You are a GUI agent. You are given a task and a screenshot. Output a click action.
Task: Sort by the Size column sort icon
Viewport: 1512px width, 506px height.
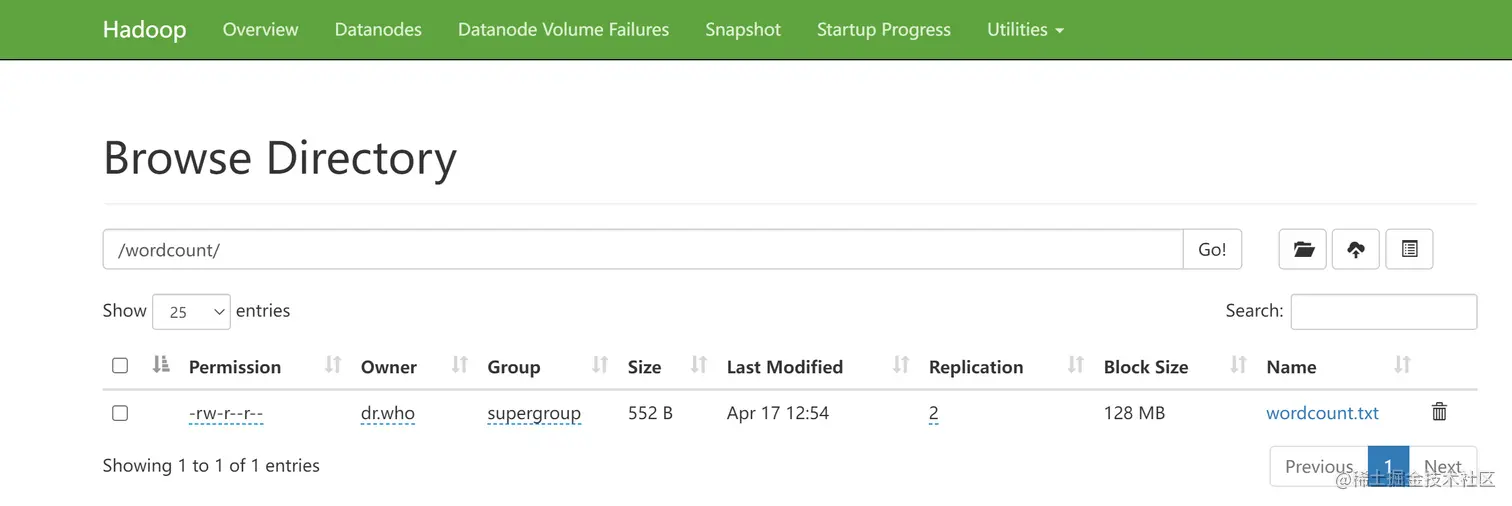pos(699,366)
